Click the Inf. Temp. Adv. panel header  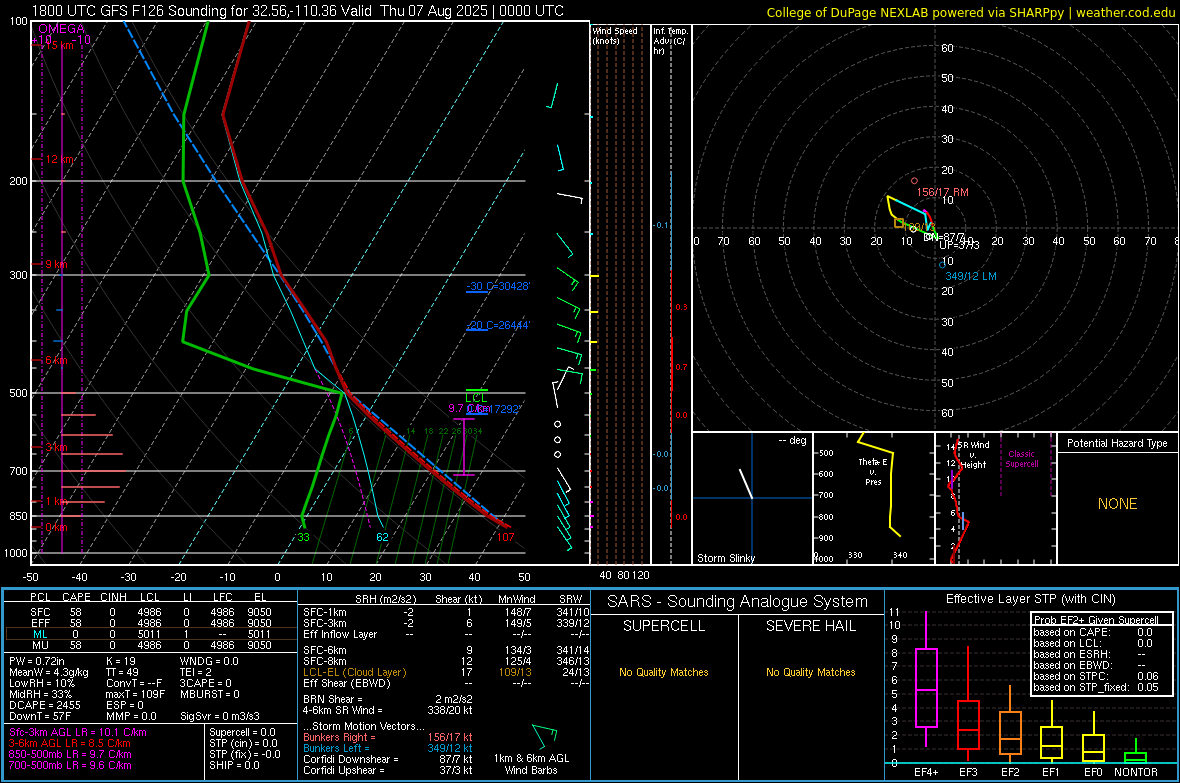tap(670, 41)
